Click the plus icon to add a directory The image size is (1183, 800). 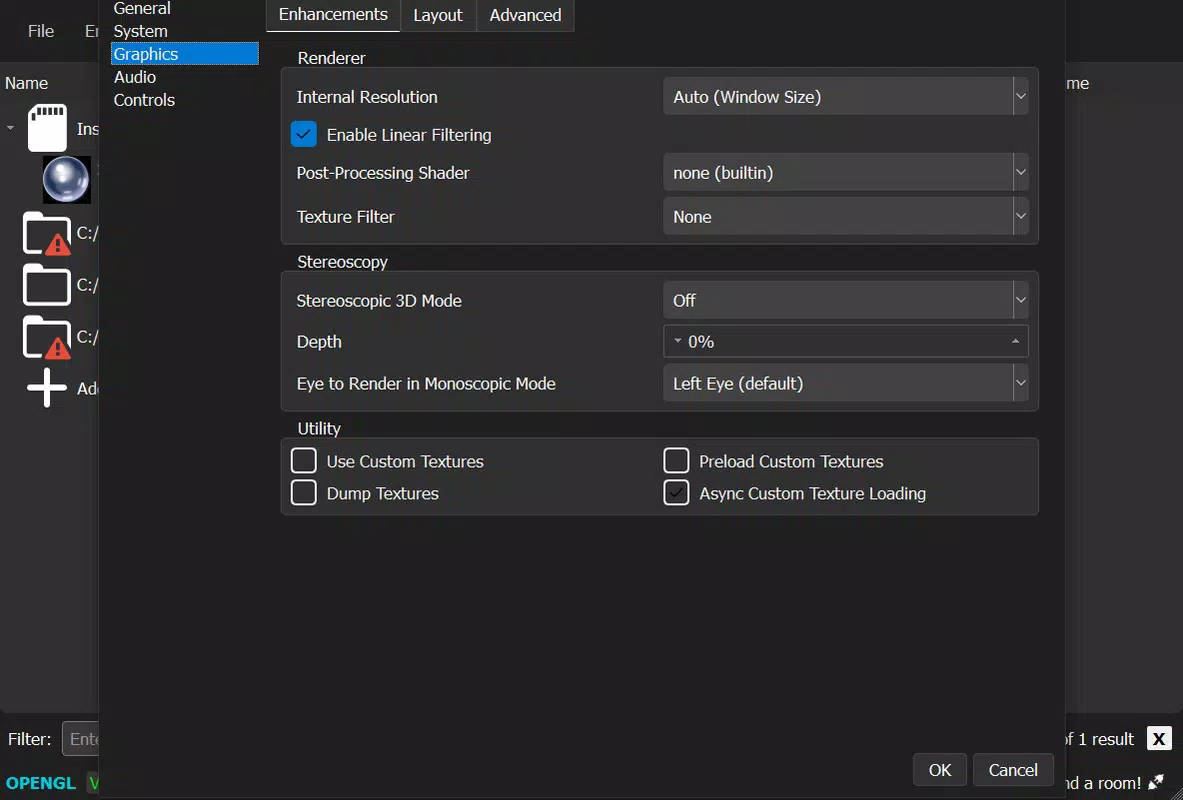click(x=47, y=388)
